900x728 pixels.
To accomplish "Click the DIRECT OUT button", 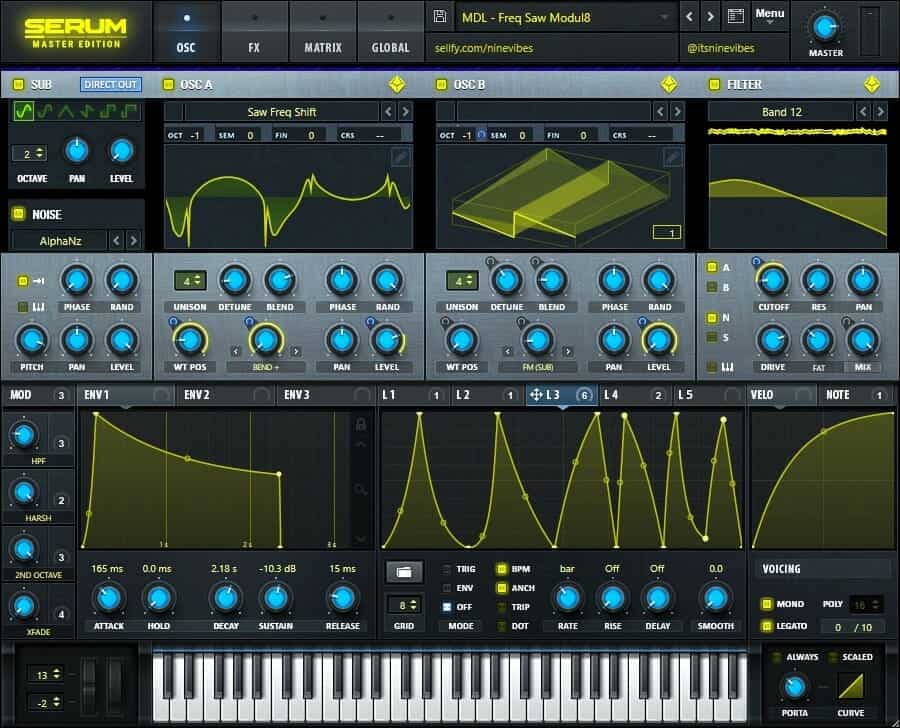I will click(111, 85).
